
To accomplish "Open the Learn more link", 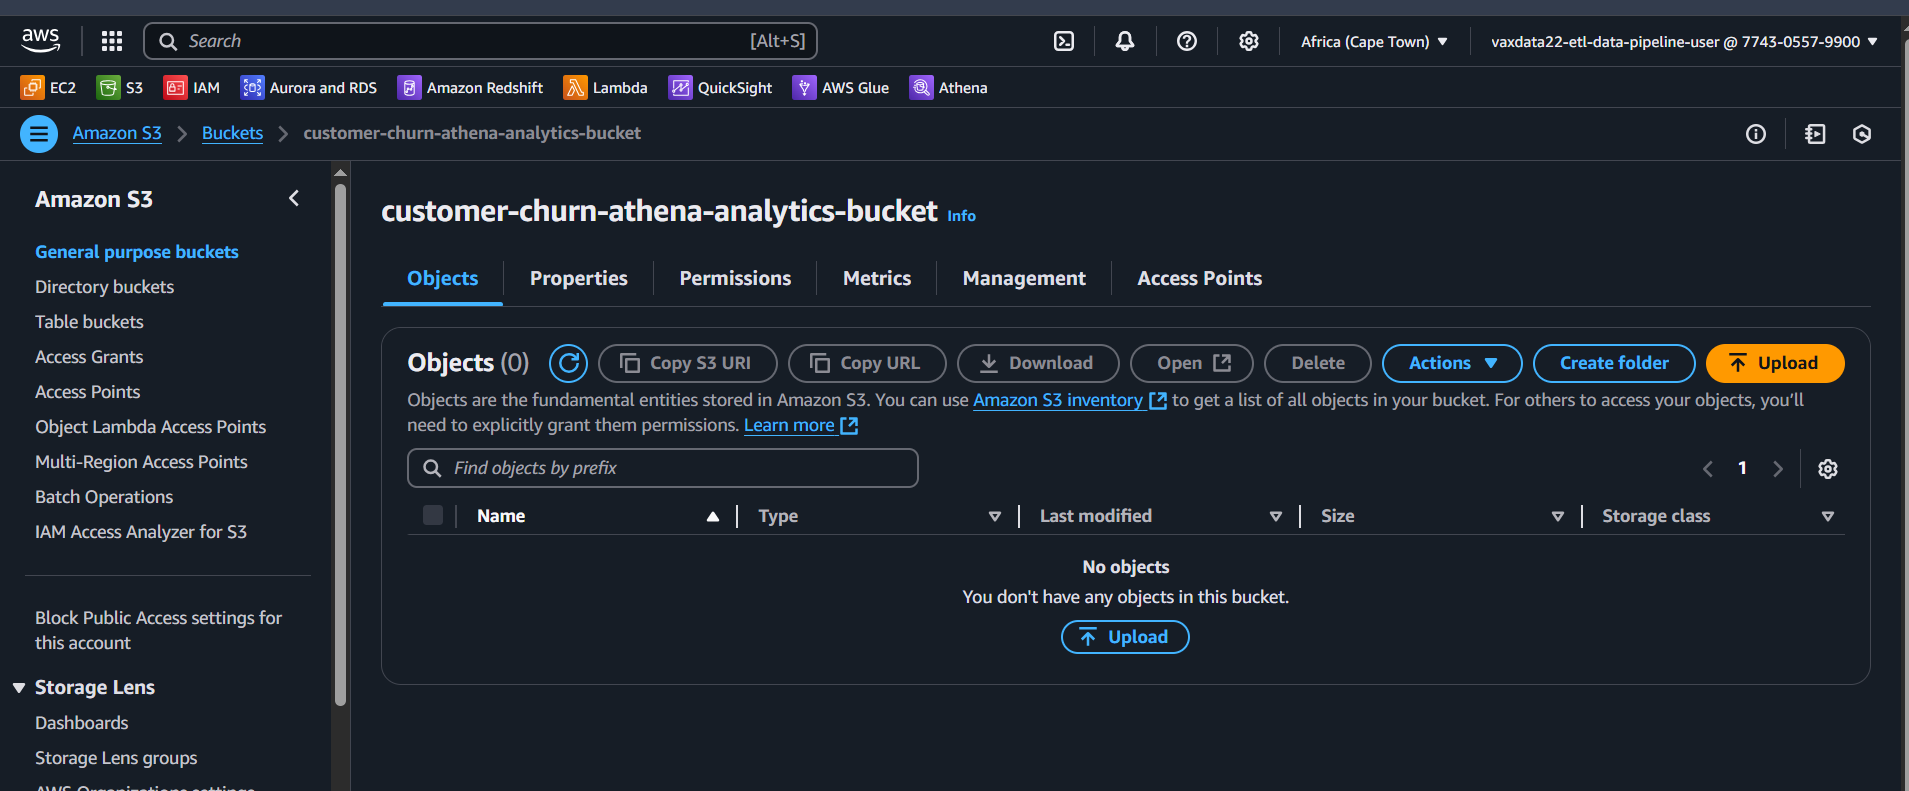I will 801,425.
